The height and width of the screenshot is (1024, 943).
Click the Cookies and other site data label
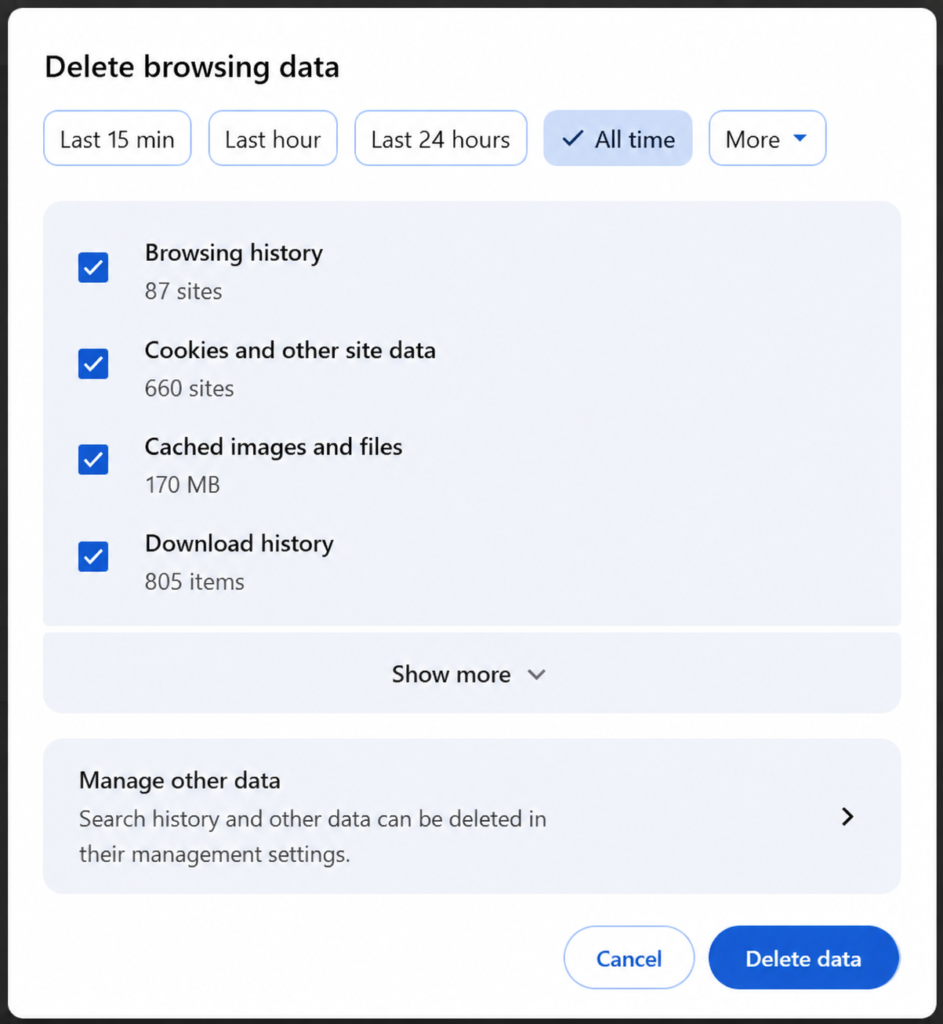[x=290, y=350]
